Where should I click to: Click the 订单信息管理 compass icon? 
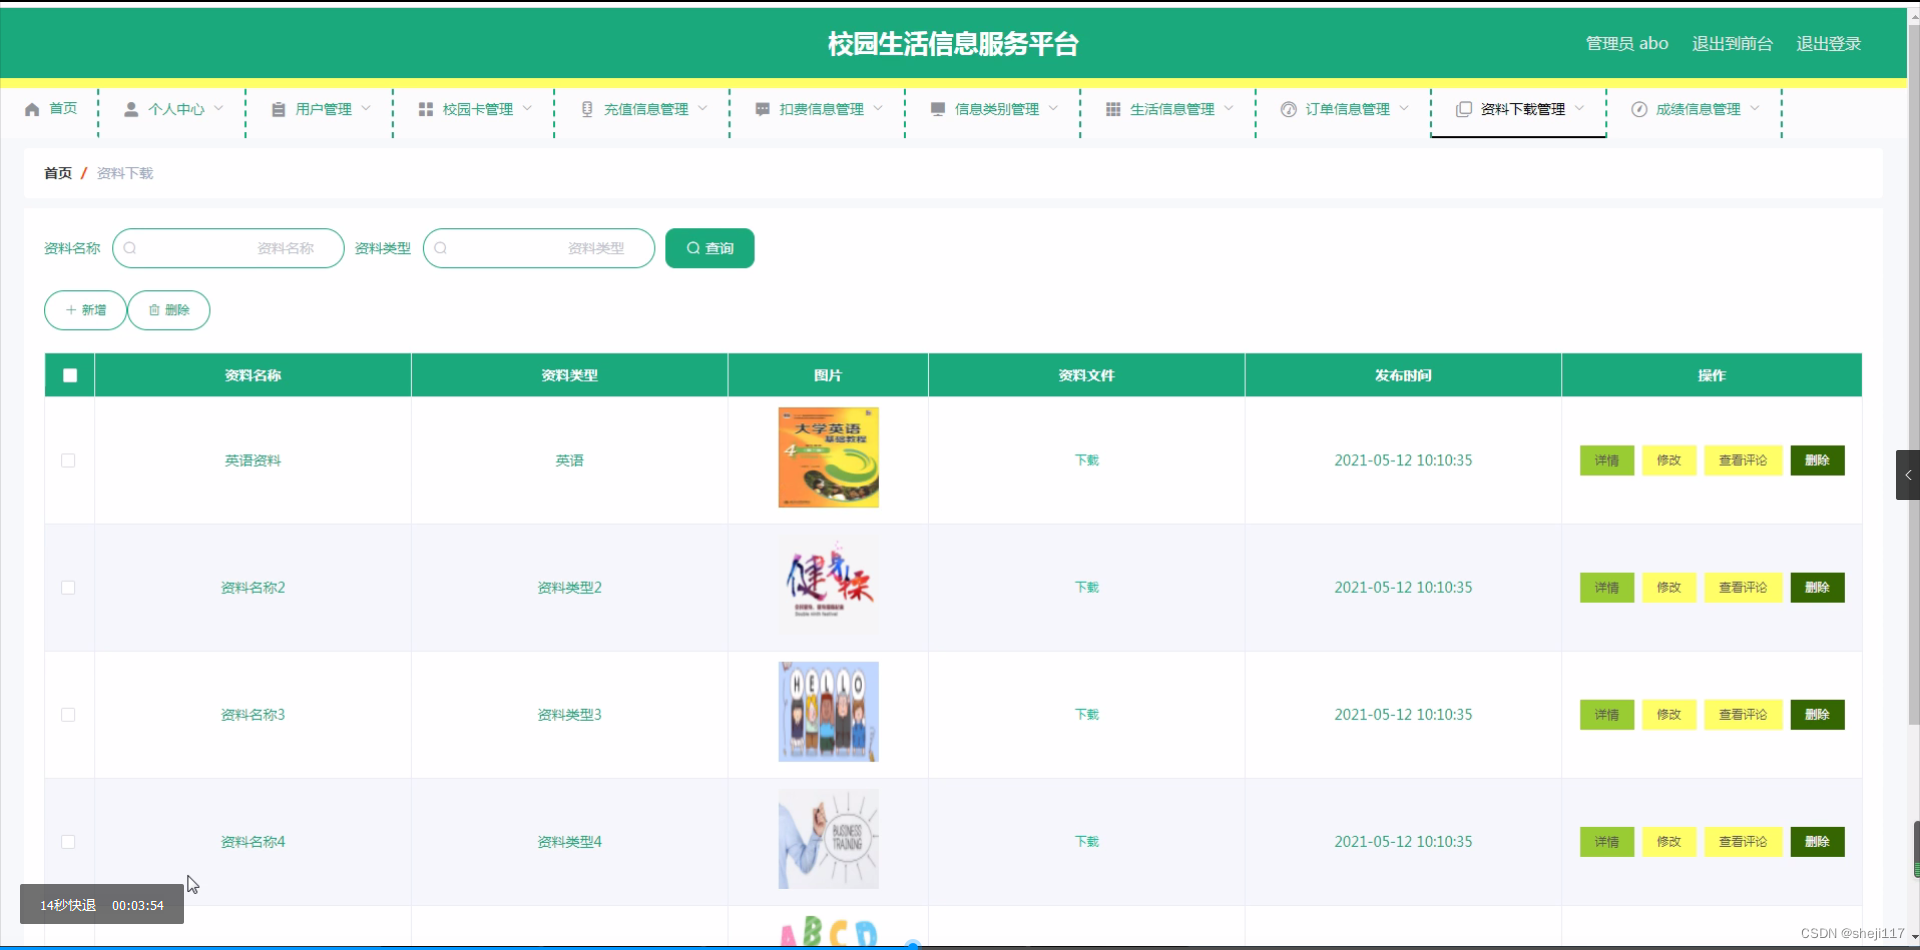pyautogui.click(x=1288, y=109)
